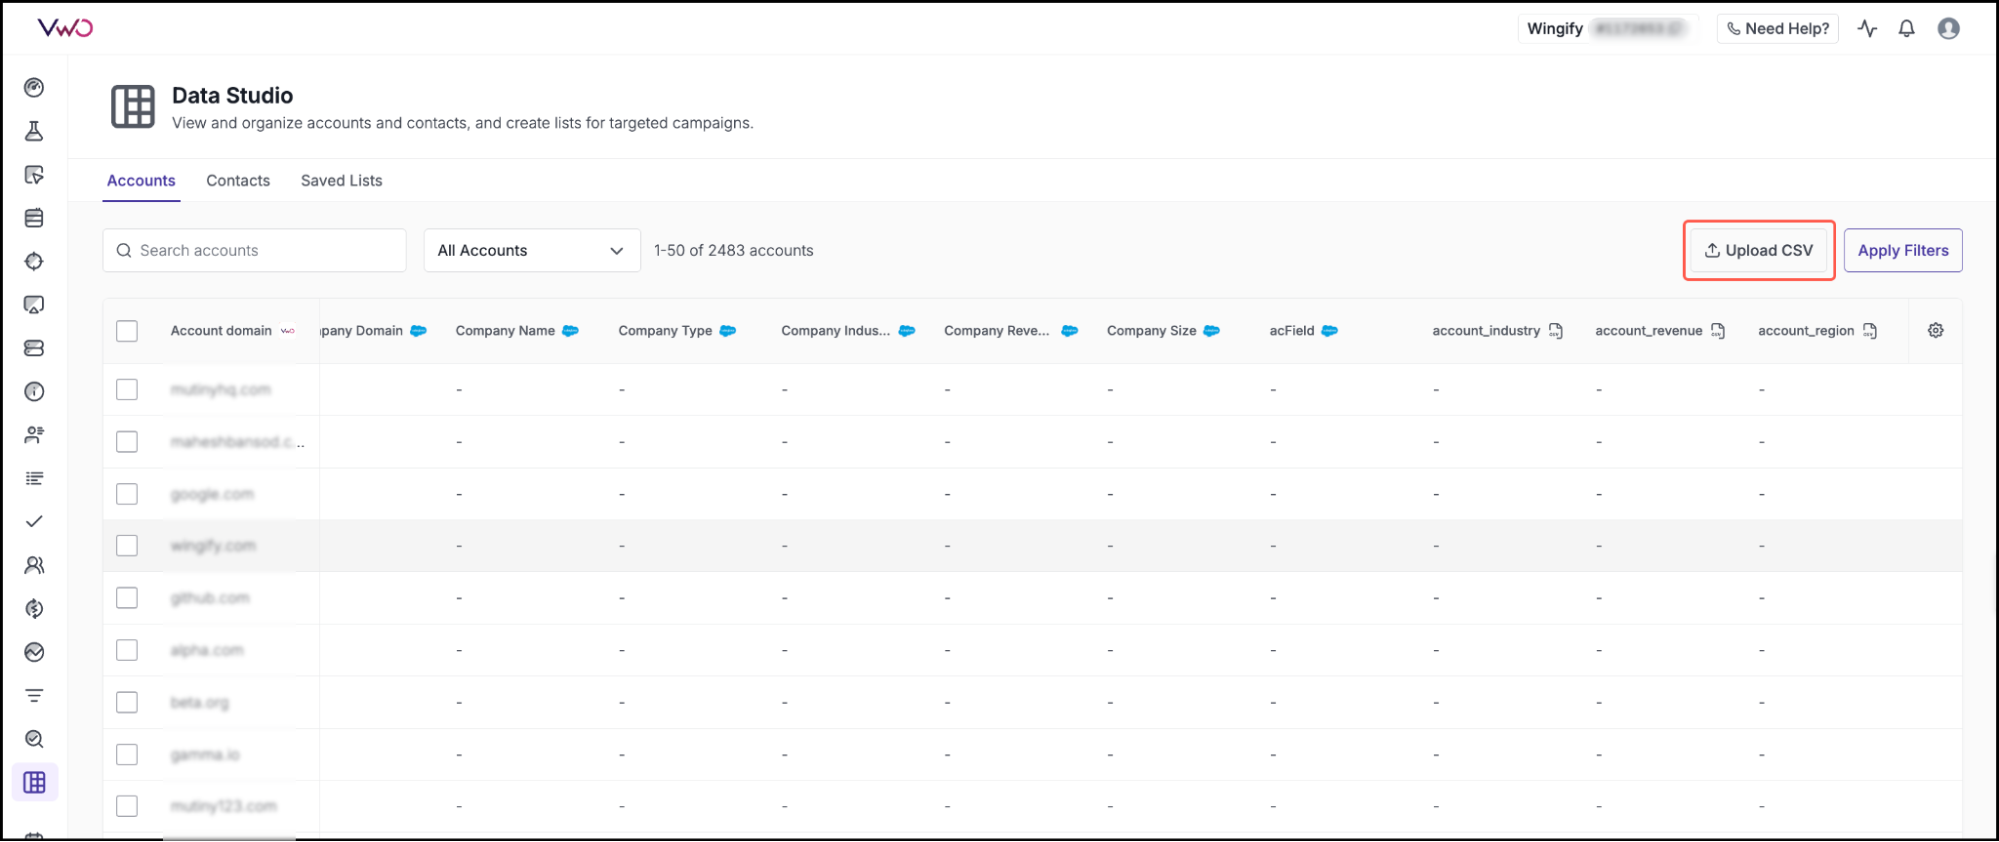Click the funnel lines icon in sidebar
This screenshot has height=842, width=1999.
click(34, 695)
